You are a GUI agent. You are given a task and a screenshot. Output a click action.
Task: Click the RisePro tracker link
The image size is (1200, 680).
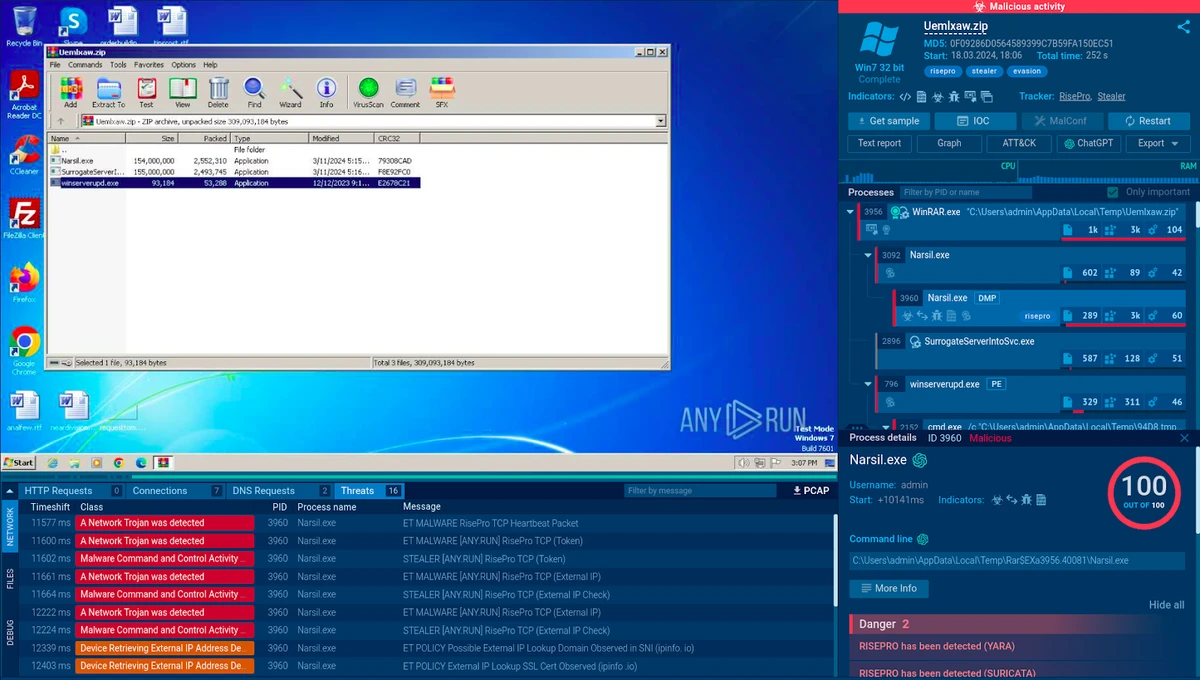click(x=1075, y=97)
